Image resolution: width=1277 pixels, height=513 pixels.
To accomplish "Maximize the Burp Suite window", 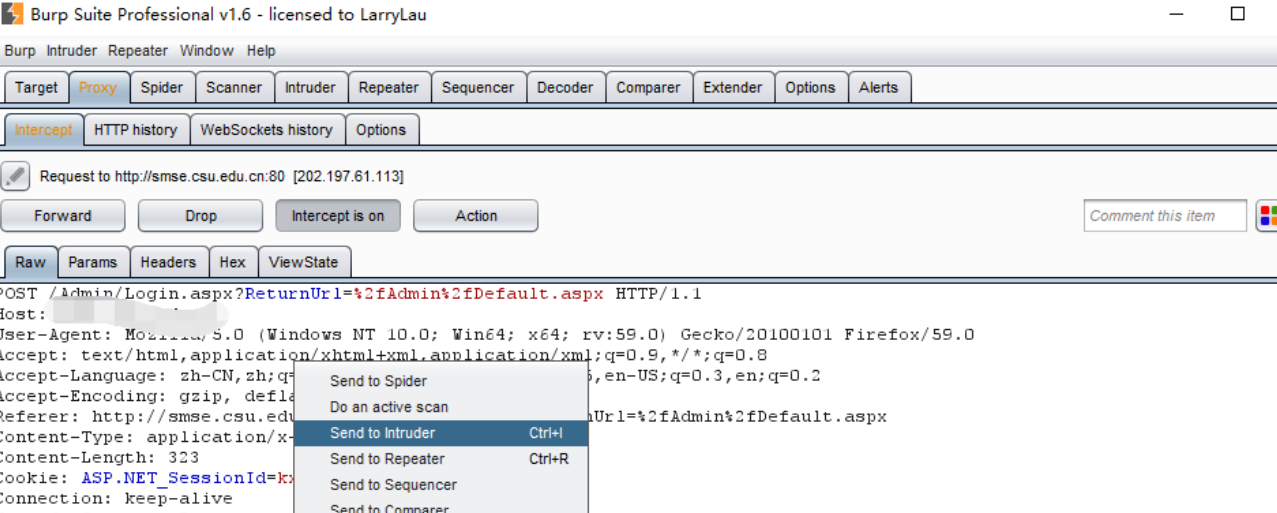I will 1237,14.
